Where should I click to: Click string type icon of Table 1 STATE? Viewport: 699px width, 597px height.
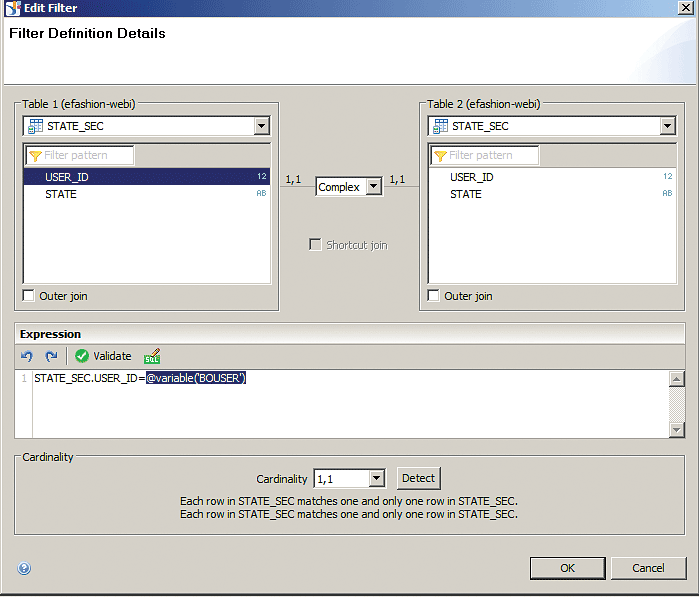click(261, 193)
